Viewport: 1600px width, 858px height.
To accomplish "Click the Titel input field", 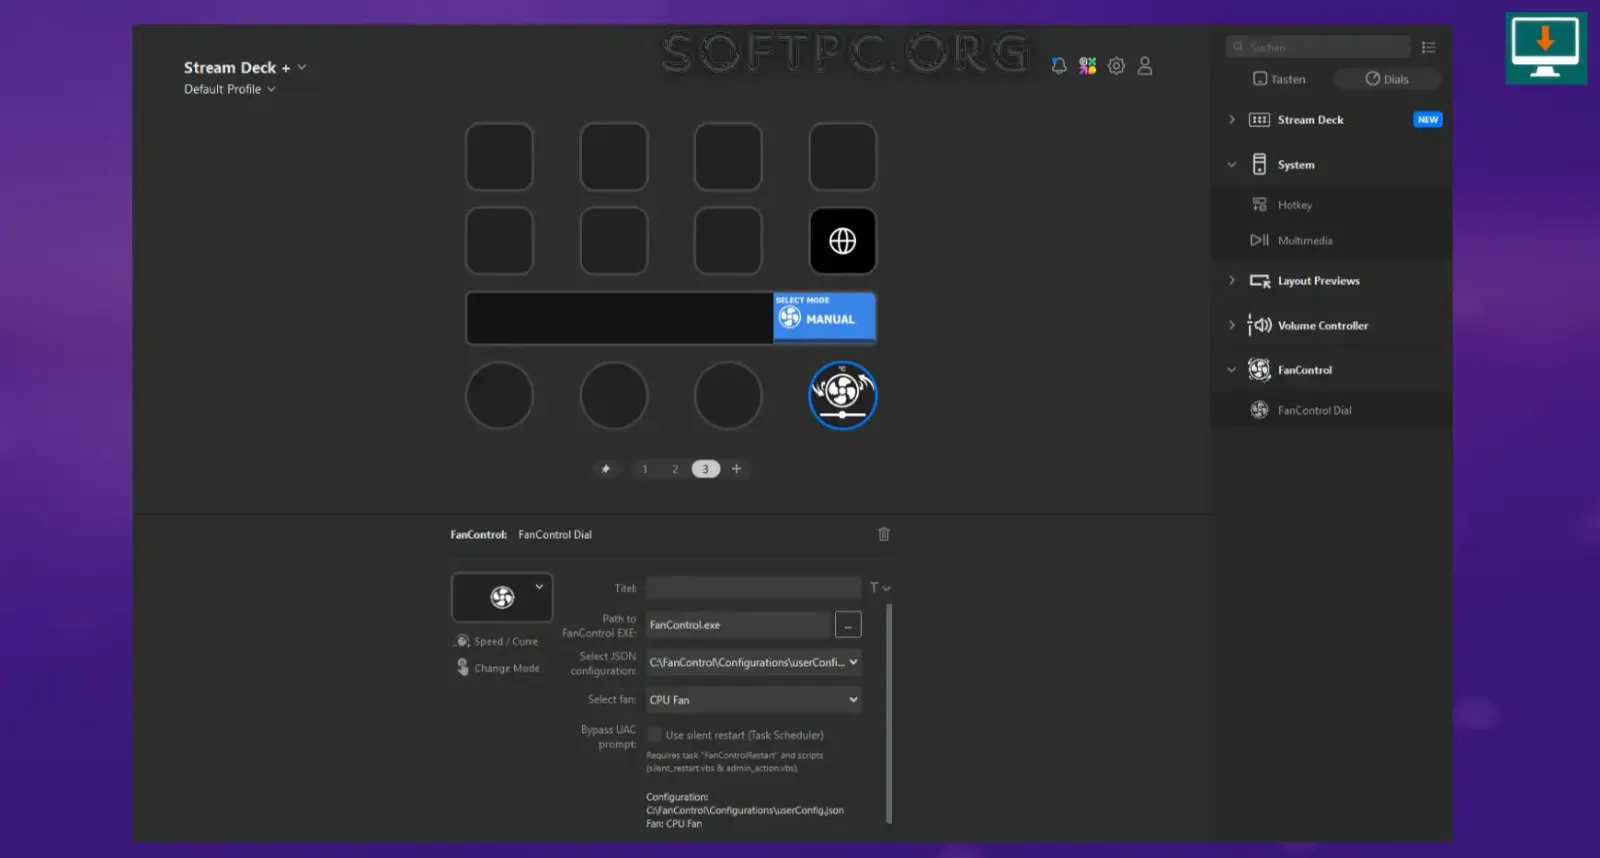I will pyautogui.click(x=753, y=588).
